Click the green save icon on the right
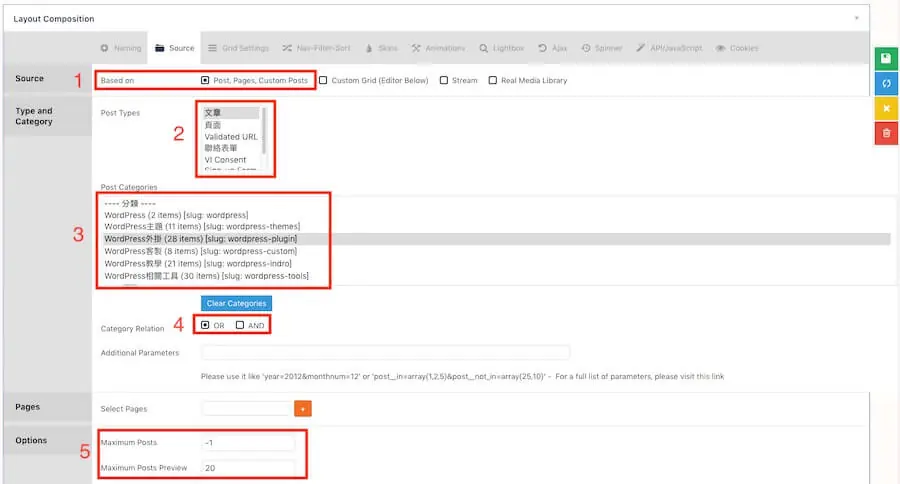 click(886, 59)
